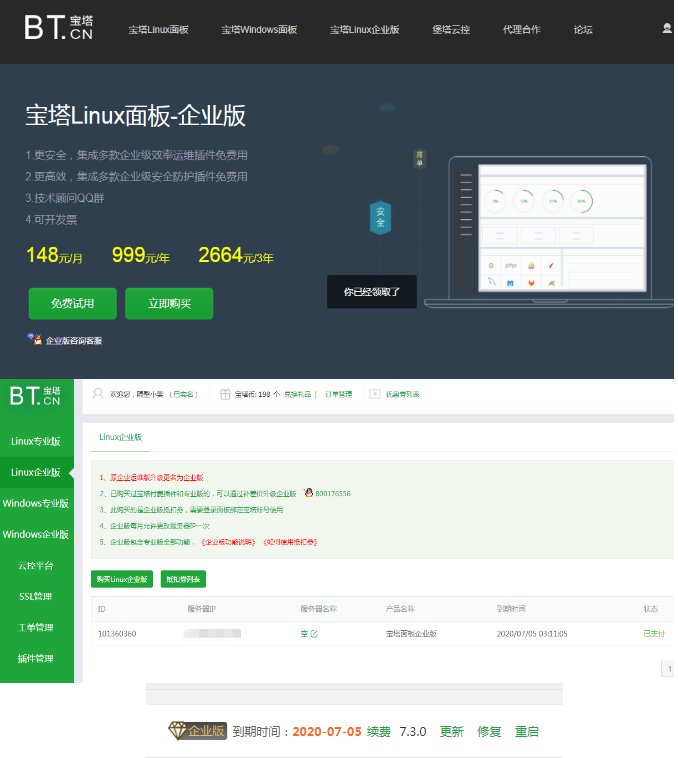Click the edit pencil icon in 服务器名称 cell

(x=314, y=633)
